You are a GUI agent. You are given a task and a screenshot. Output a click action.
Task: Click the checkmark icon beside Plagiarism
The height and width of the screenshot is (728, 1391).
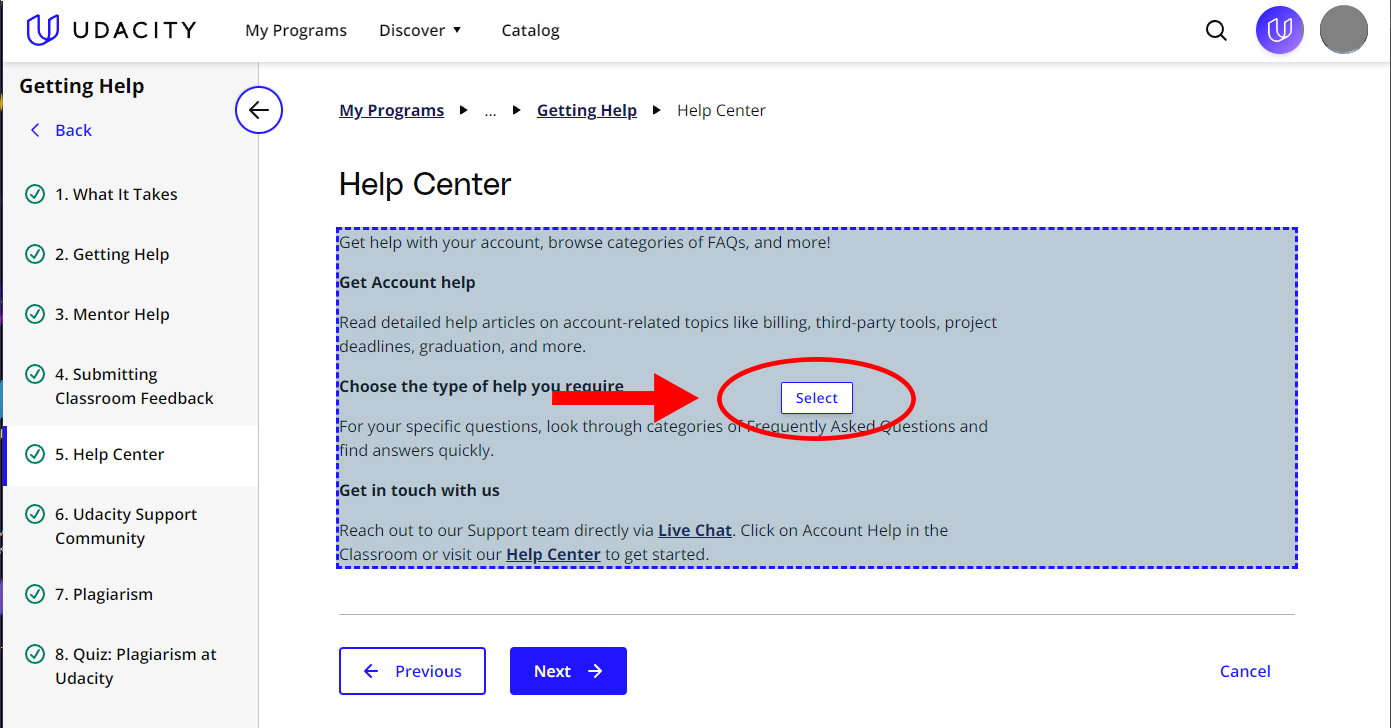pos(35,594)
